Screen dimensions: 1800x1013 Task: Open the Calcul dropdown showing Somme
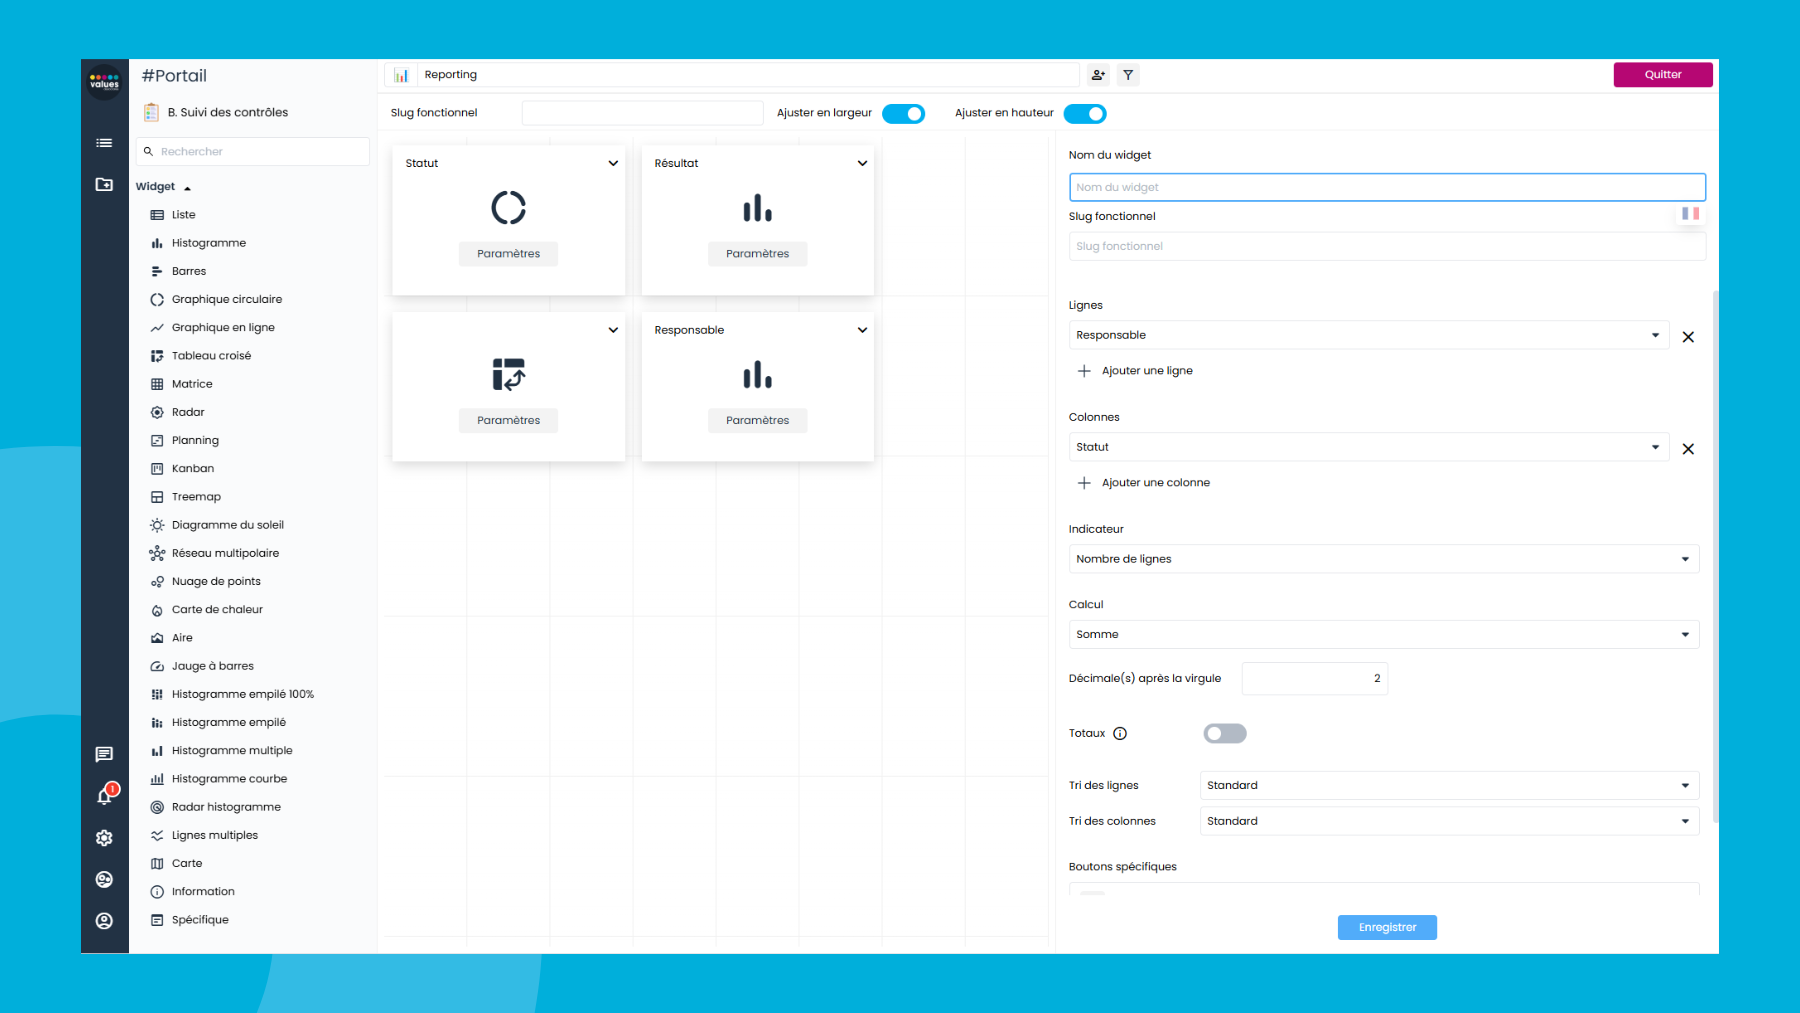pos(1382,633)
